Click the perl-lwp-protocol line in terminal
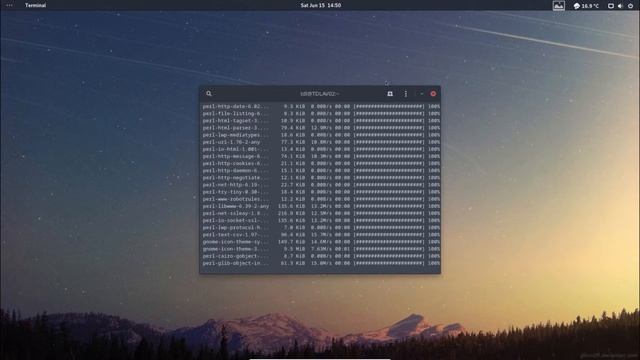 coord(321,228)
